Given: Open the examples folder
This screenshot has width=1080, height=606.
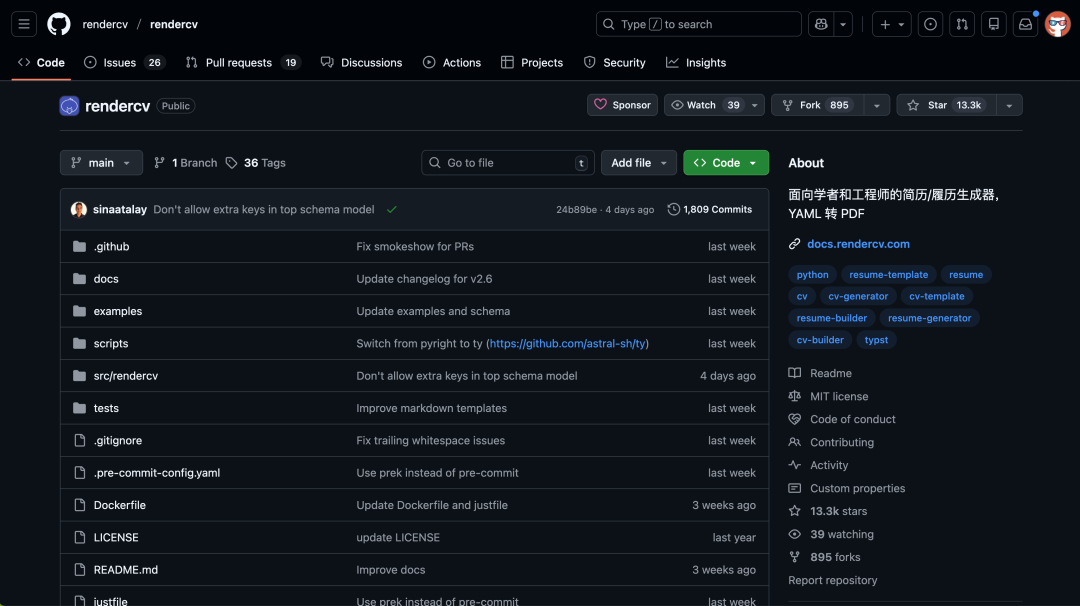Looking at the screenshot, I should [x=118, y=311].
